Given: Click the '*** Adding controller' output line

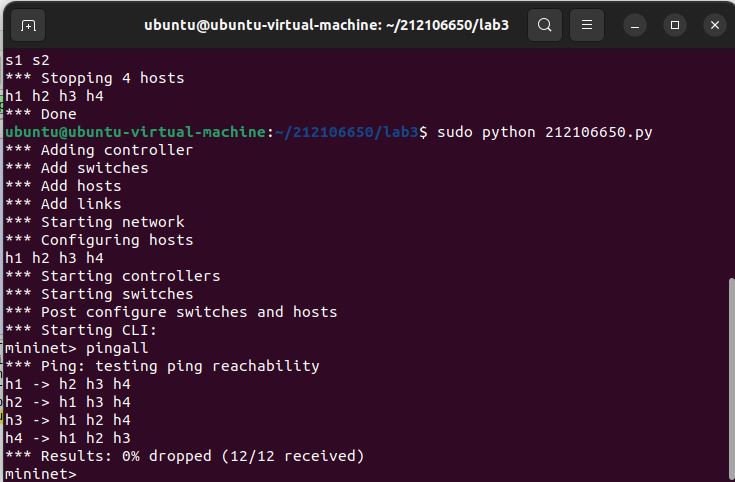Looking at the screenshot, I should 99,150.
